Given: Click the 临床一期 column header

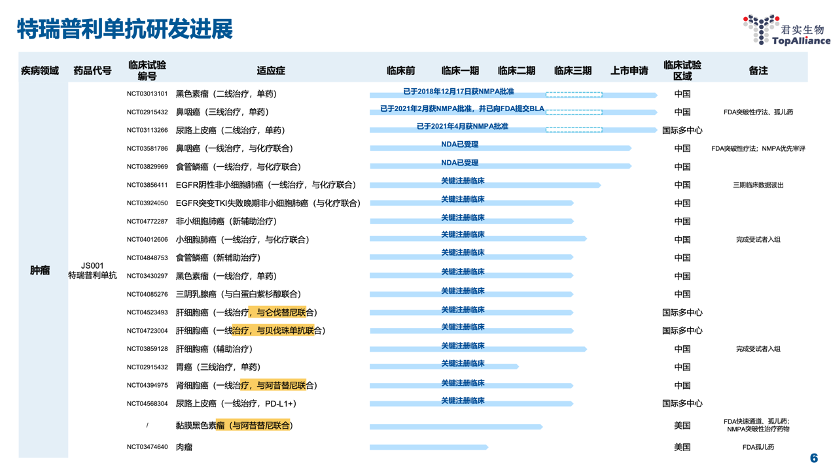Looking at the screenshot, I should click(460, 71).
